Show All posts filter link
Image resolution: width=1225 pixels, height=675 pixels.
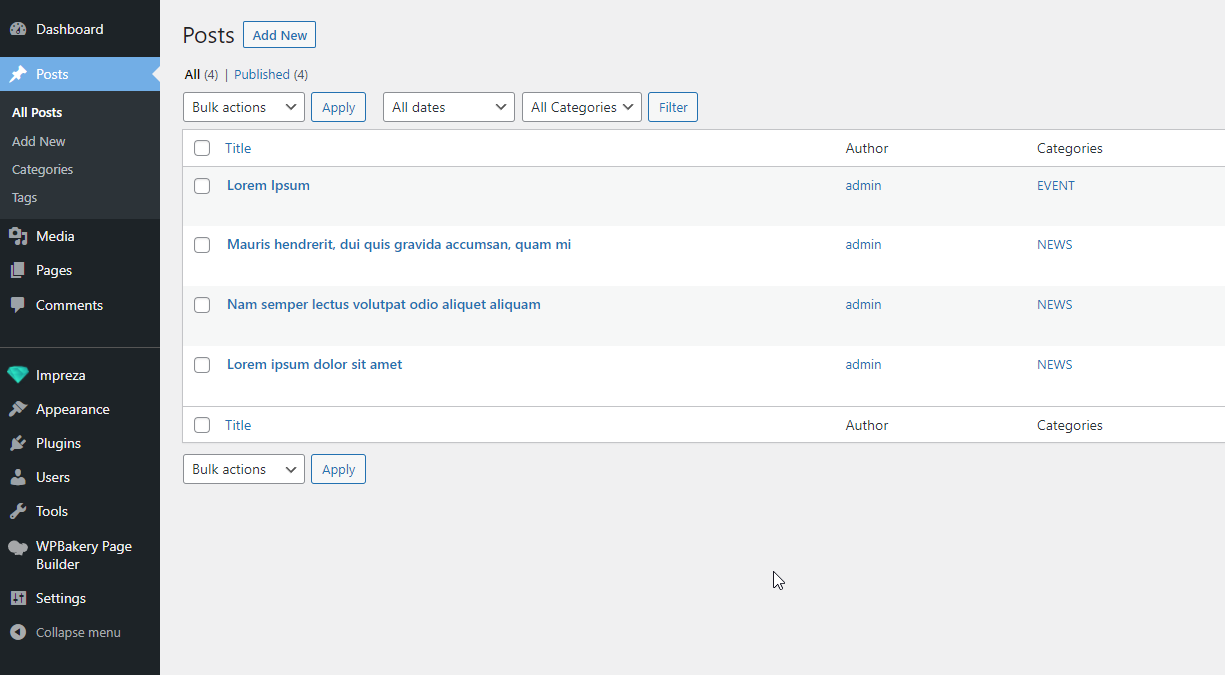[x=192, y=75]
